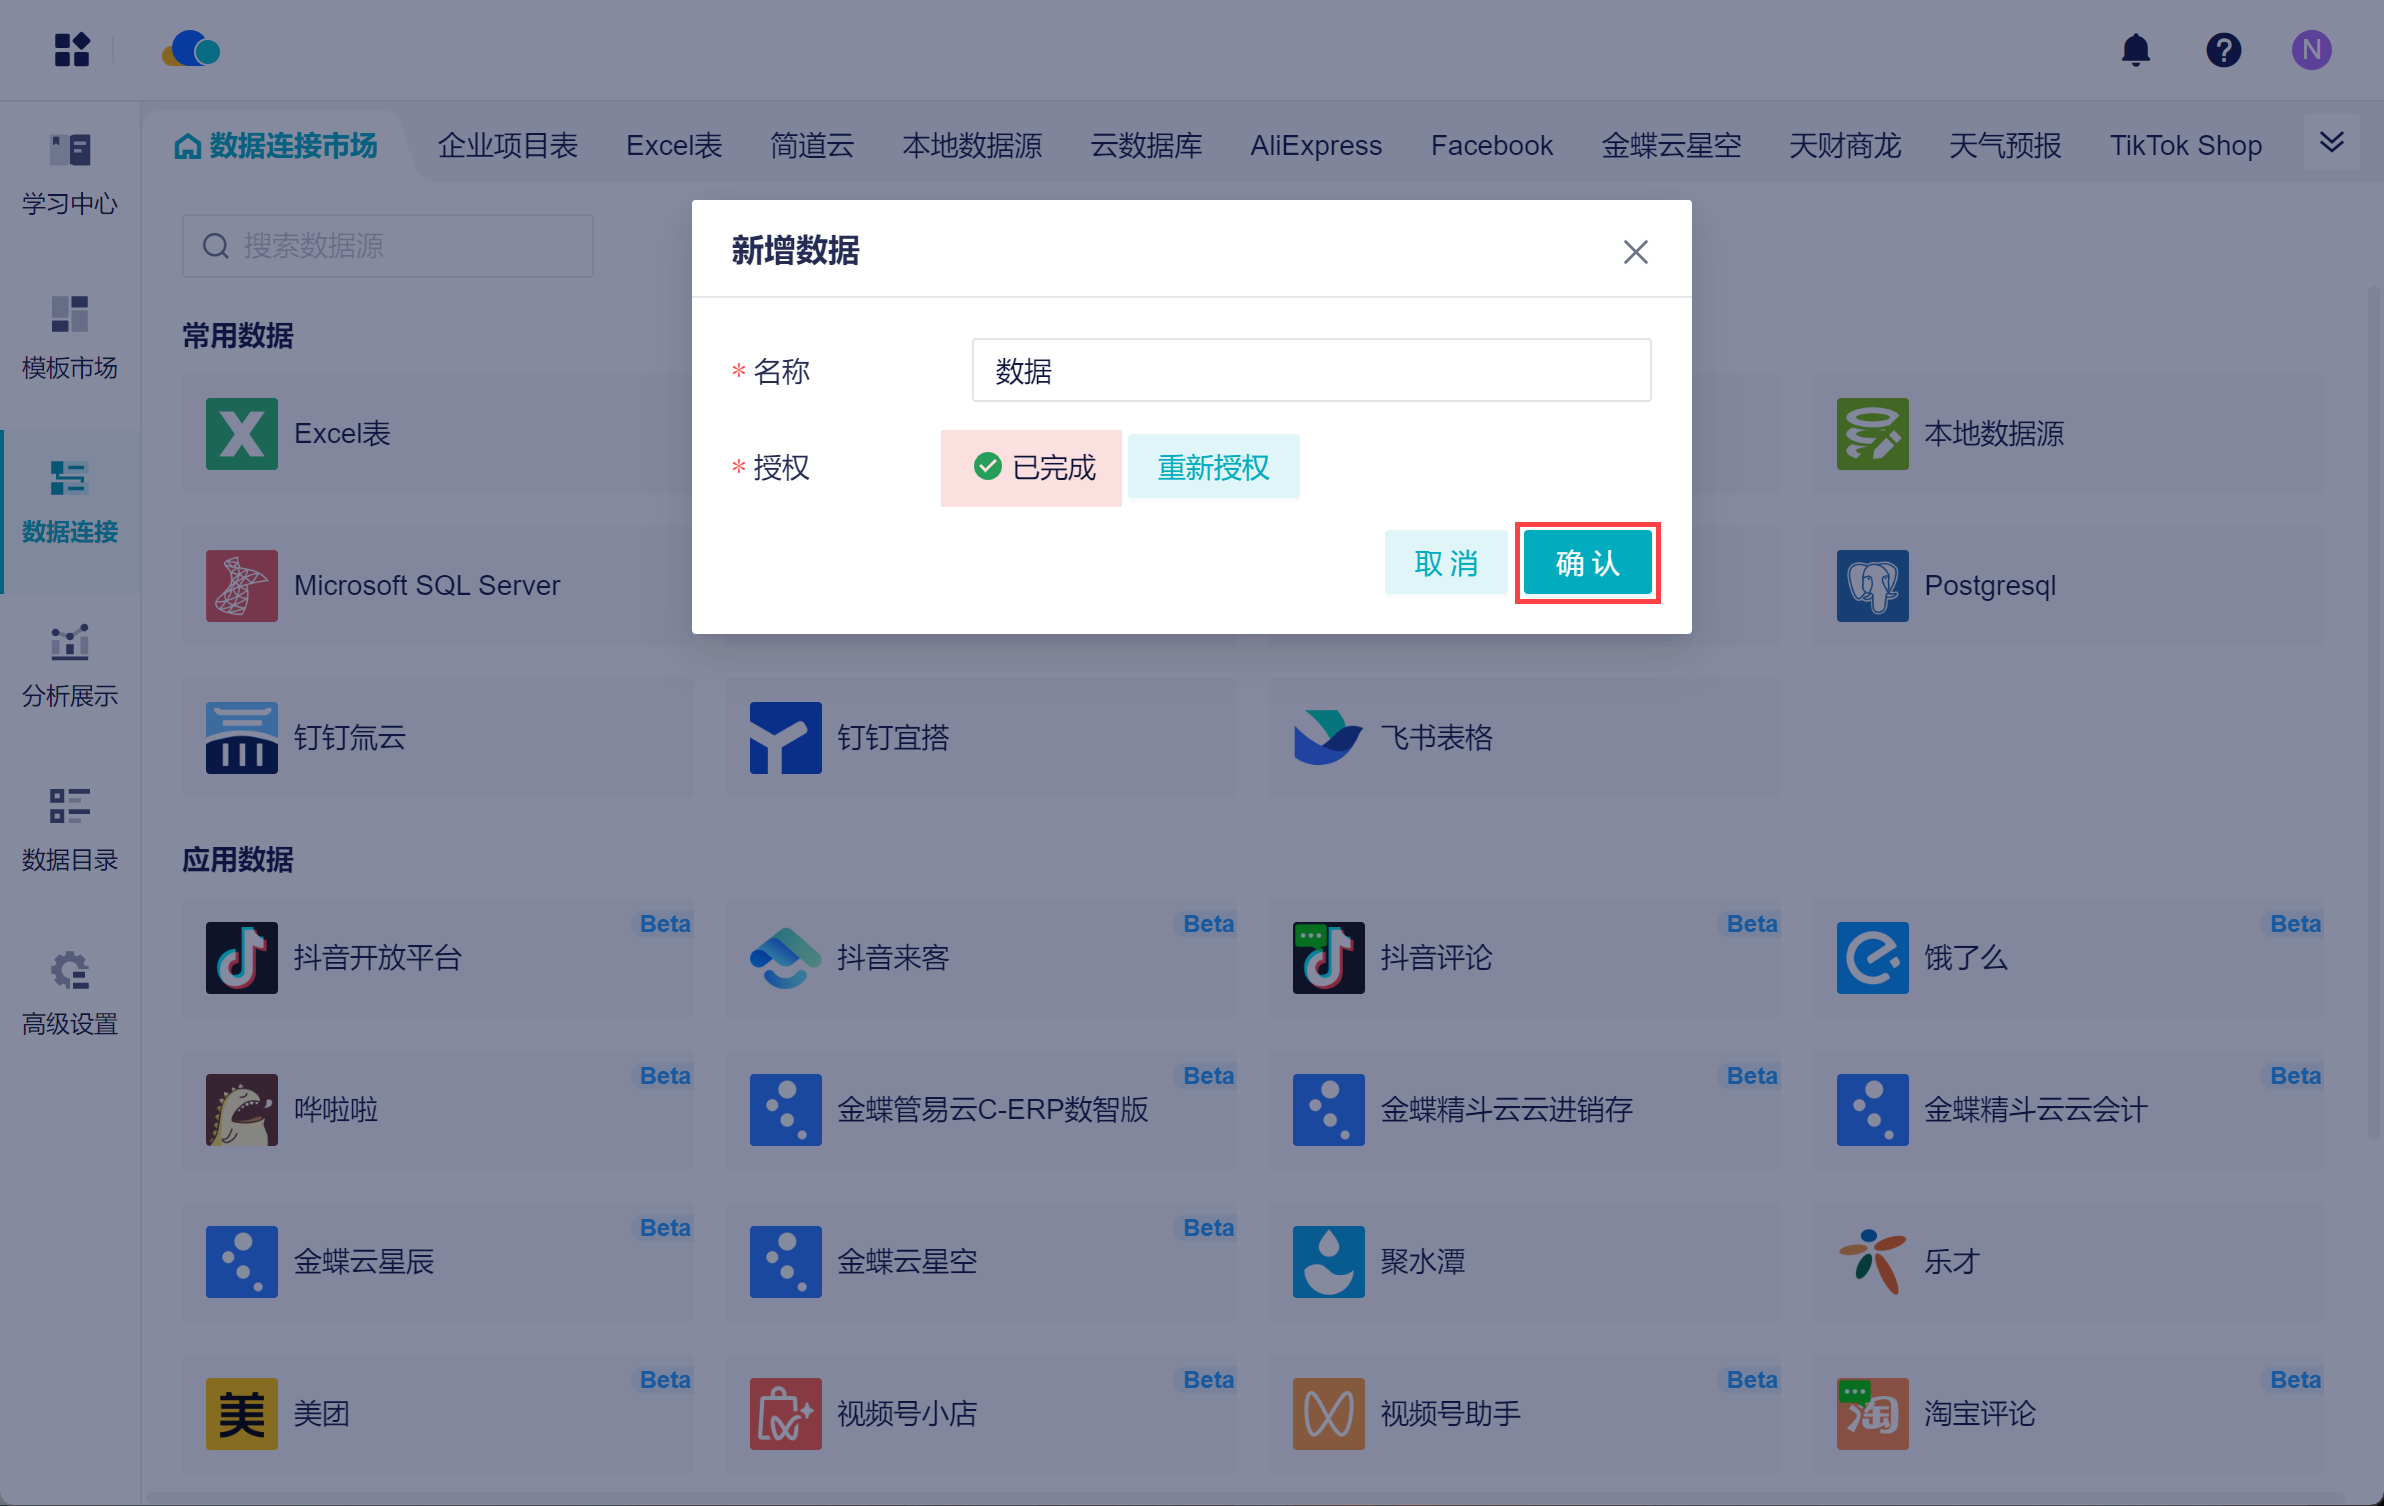Open 模板市场 in the sidebar
Viewport: 2384px width, 1506px height.
click(70, 338)
